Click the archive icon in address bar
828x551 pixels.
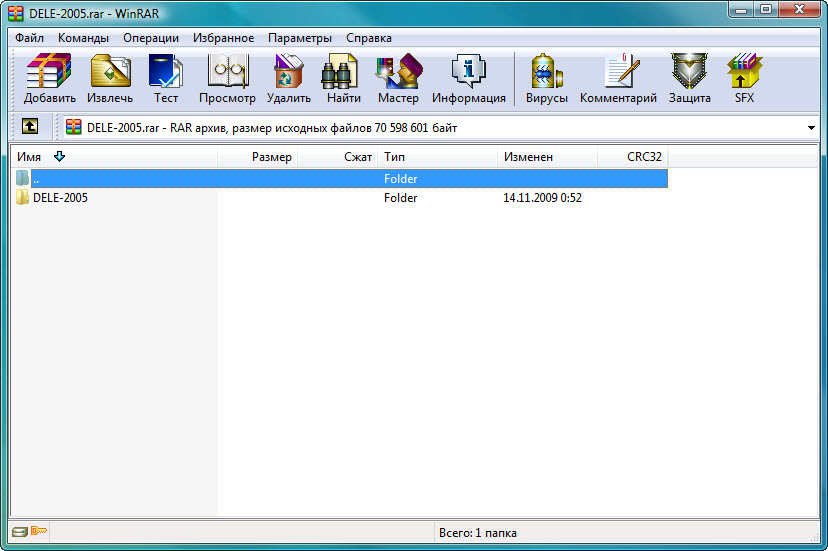[x=74, y=127]
